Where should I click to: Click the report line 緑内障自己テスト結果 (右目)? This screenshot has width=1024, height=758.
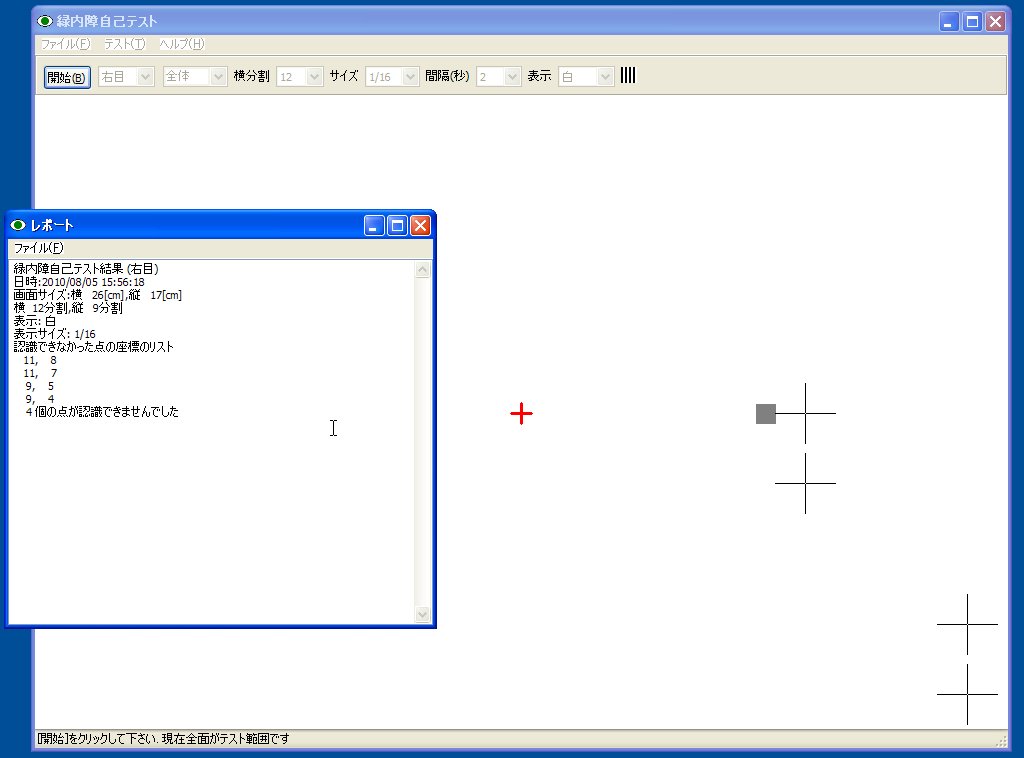pos(86,269)
